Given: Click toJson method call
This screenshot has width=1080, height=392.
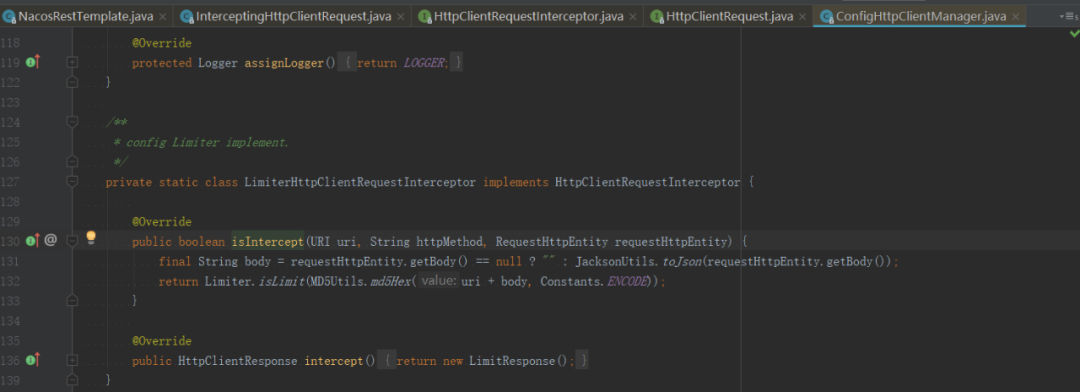Looking at the screenshot, I should tap(681, 262).
